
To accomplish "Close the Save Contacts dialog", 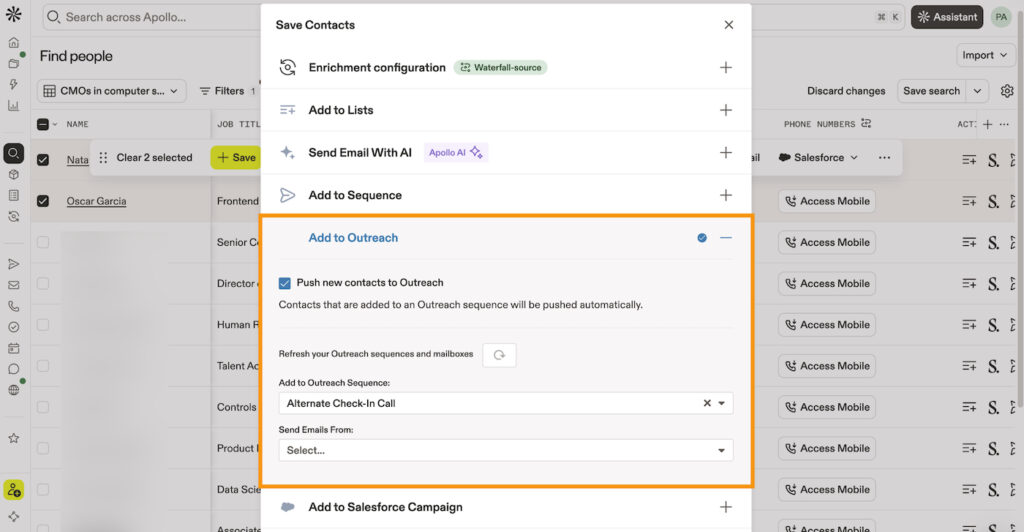I will click(729, 25).
